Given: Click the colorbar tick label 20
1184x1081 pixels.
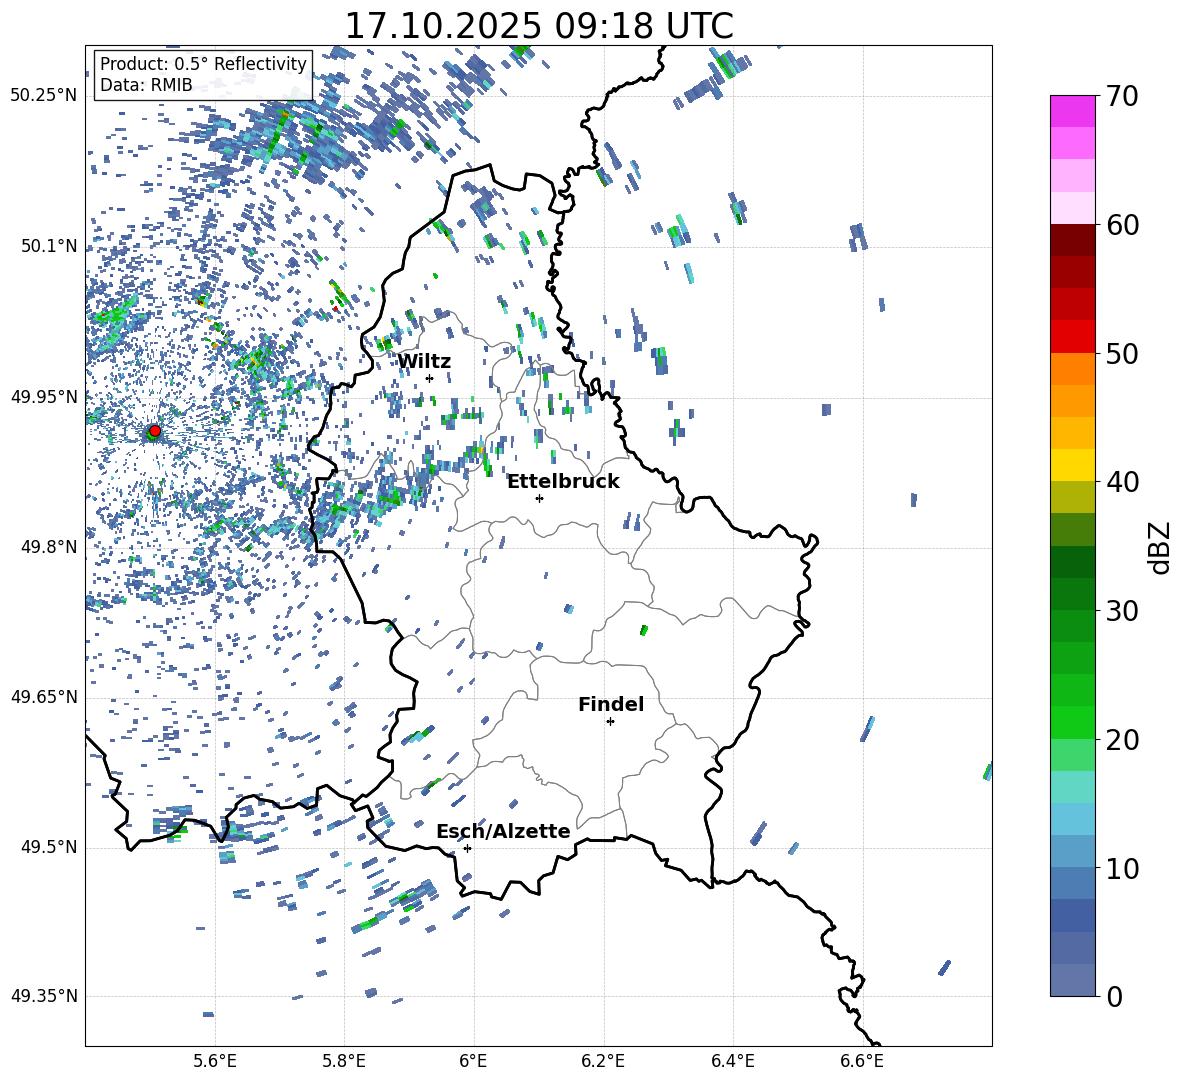Looking at the screenshot, I should pos(1122,740).
